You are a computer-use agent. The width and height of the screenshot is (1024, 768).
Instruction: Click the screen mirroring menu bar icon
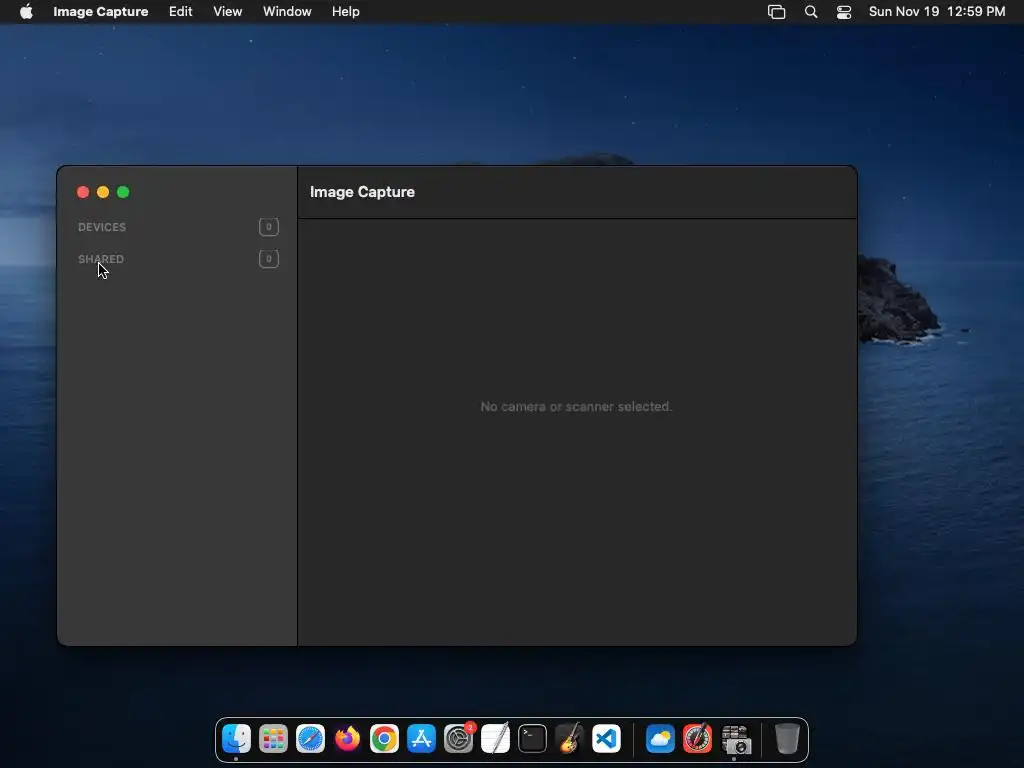tap(776, 11)
